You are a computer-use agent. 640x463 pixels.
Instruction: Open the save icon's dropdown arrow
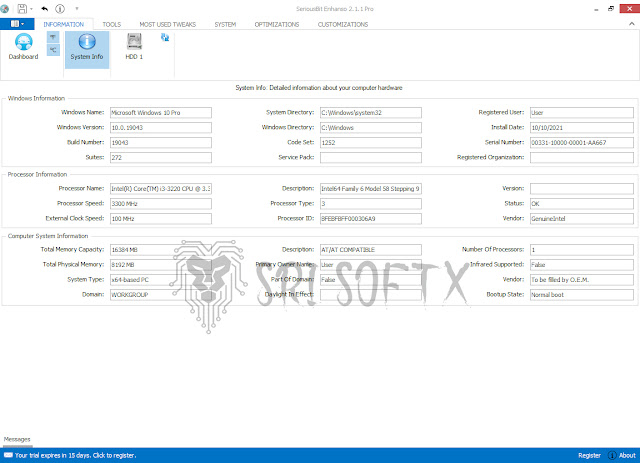click(31, 9)
